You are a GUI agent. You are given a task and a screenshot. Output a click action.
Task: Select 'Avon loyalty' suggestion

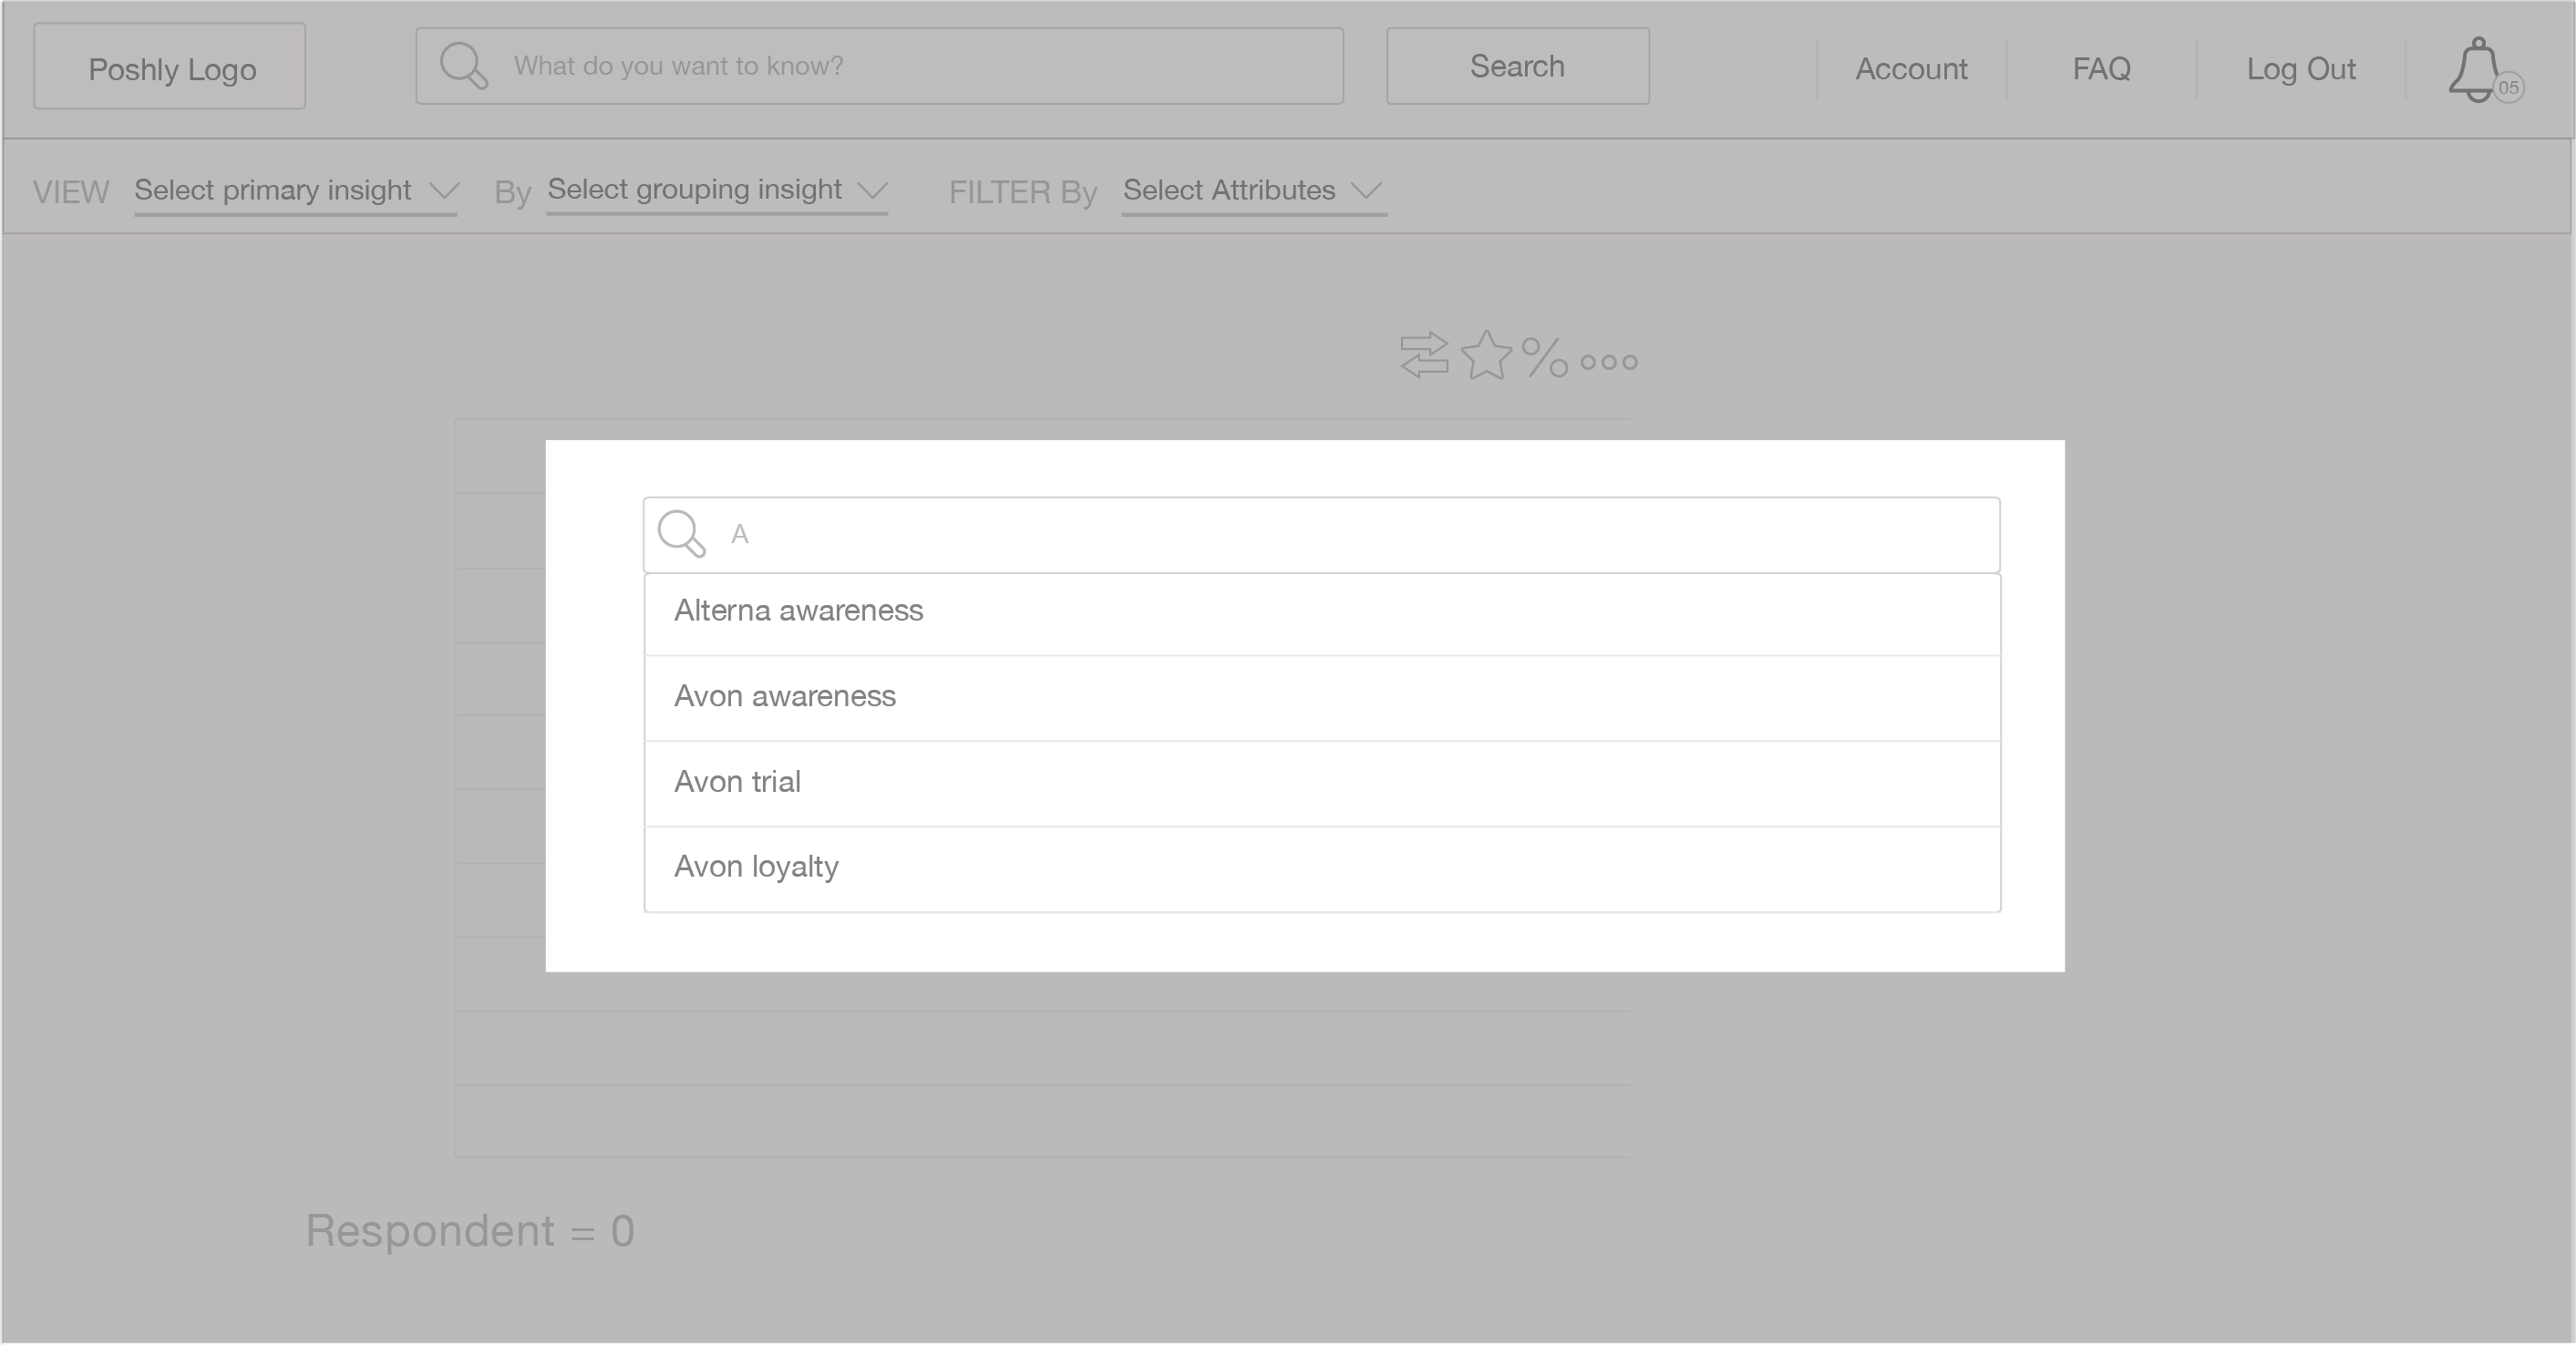click(x=1322, y=869)
